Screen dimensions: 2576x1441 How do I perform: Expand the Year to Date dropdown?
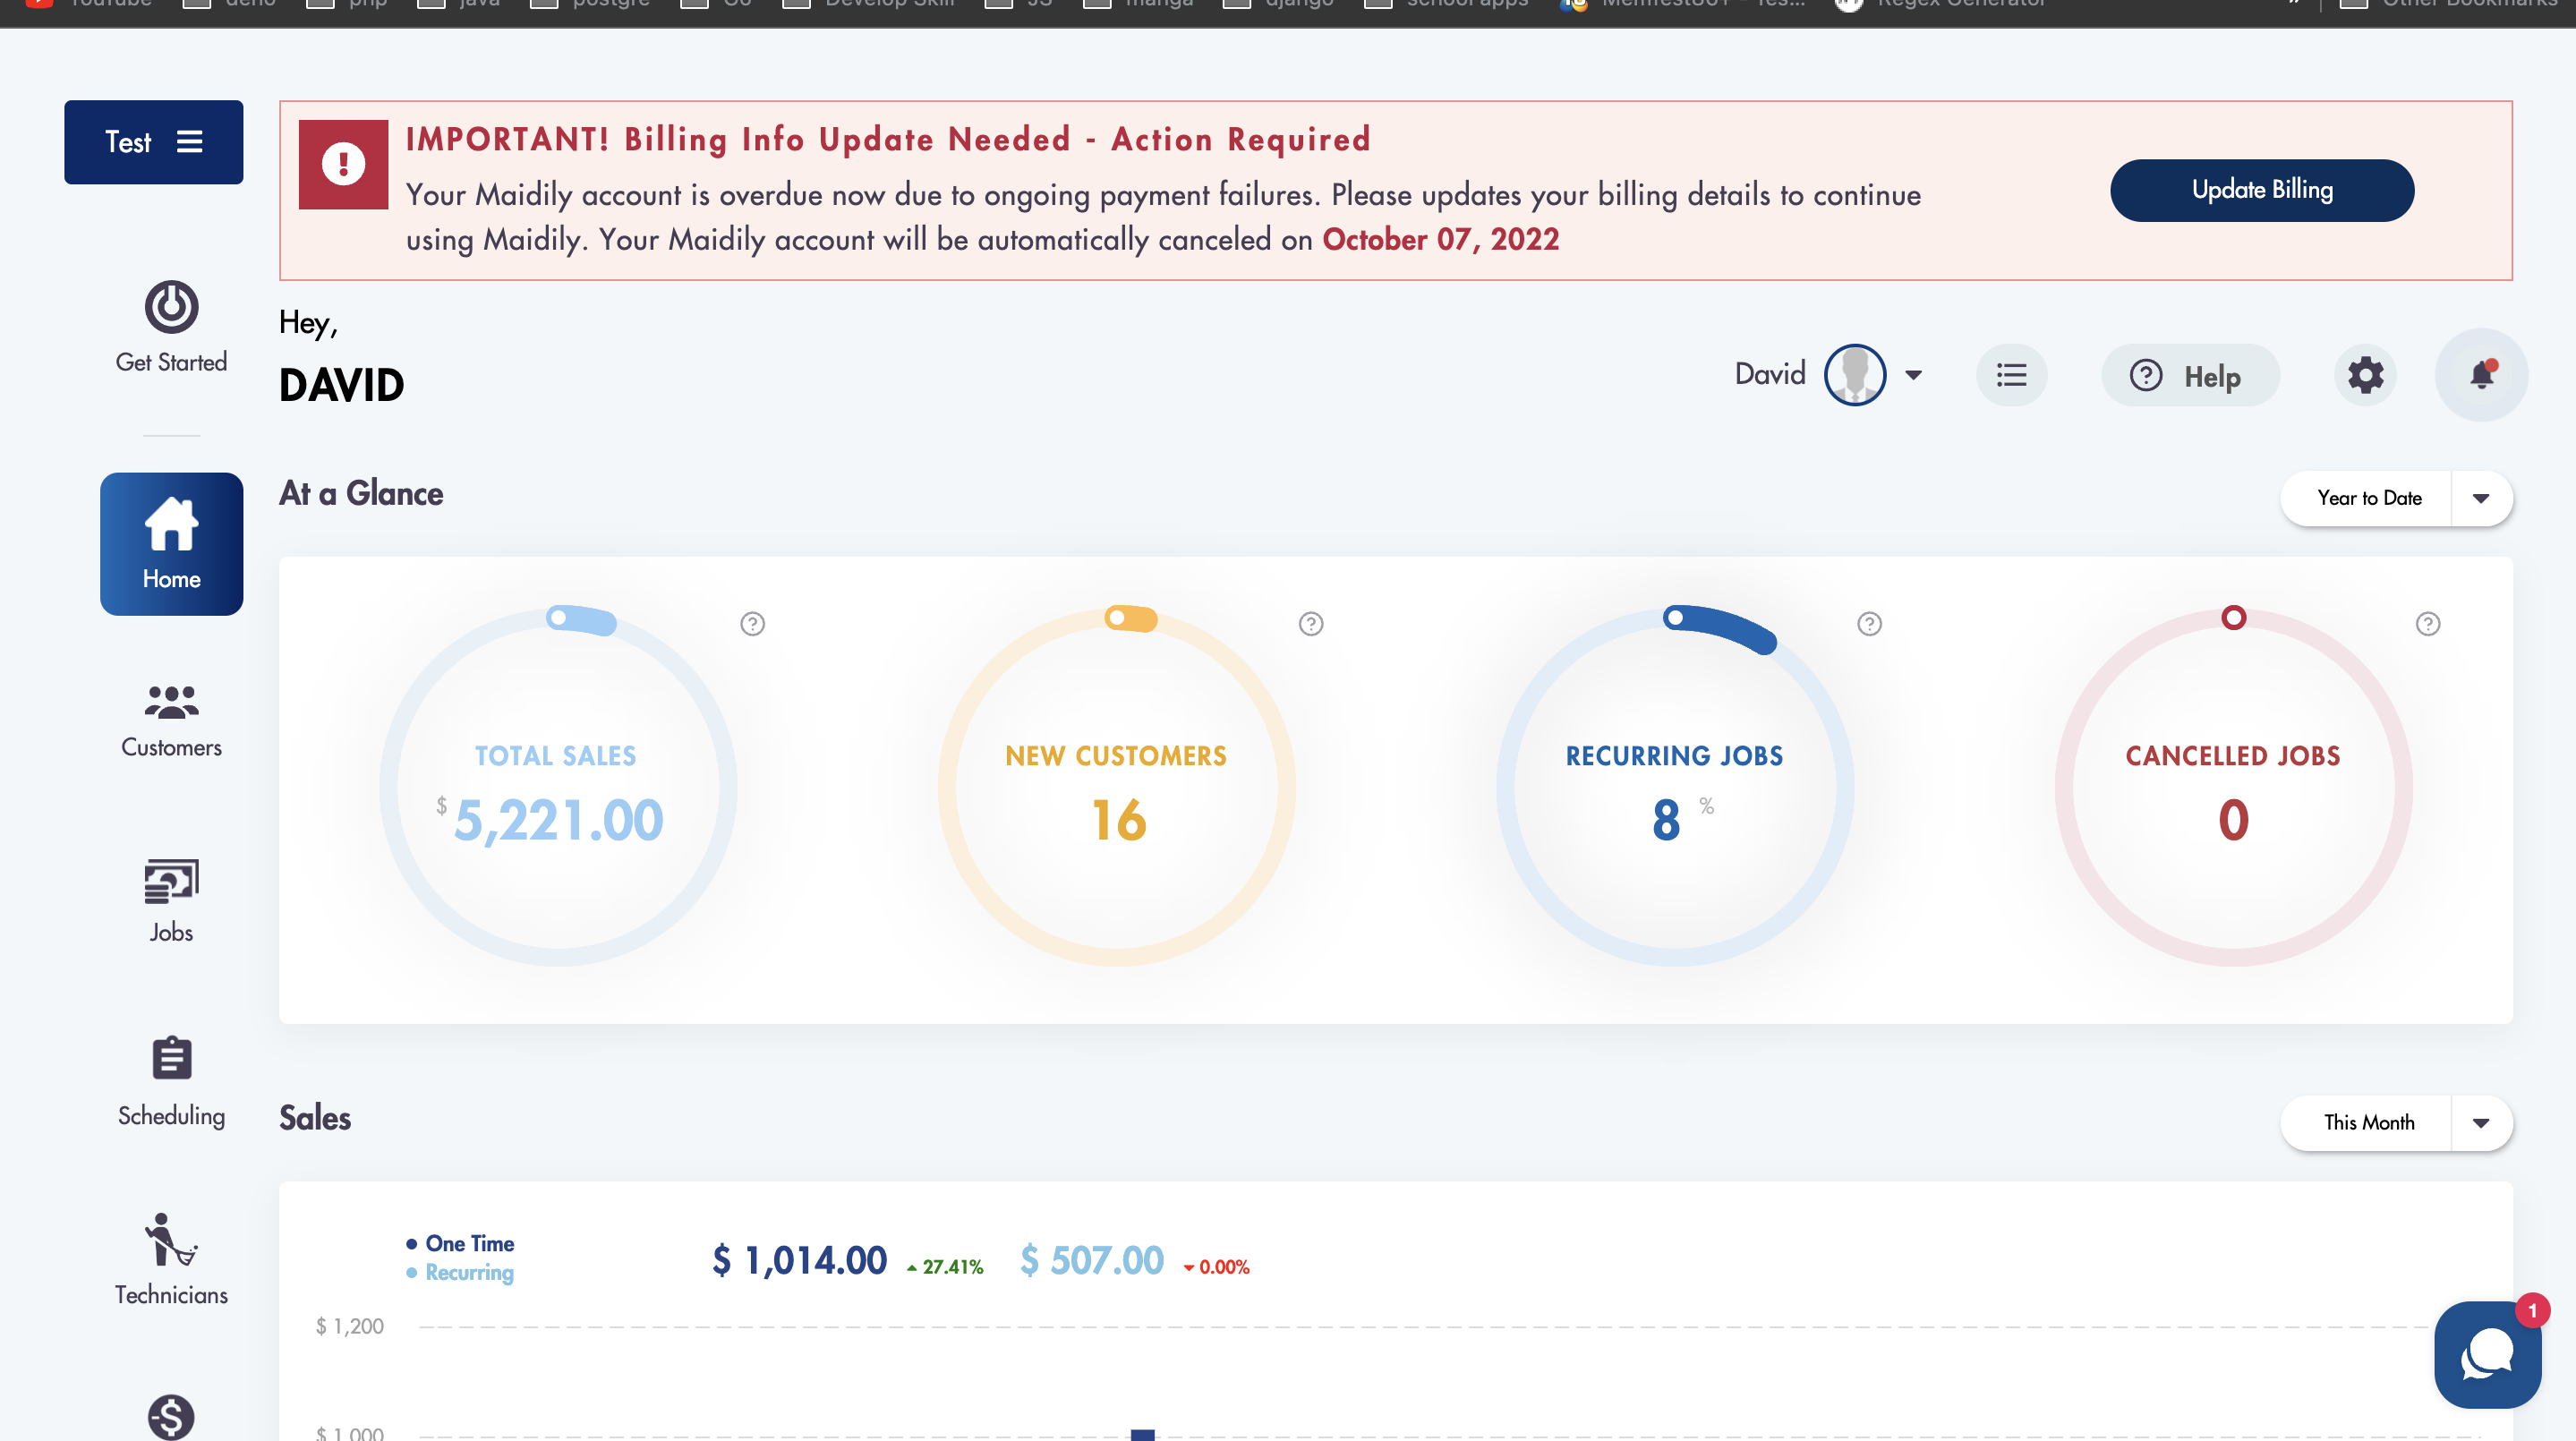2480,498
